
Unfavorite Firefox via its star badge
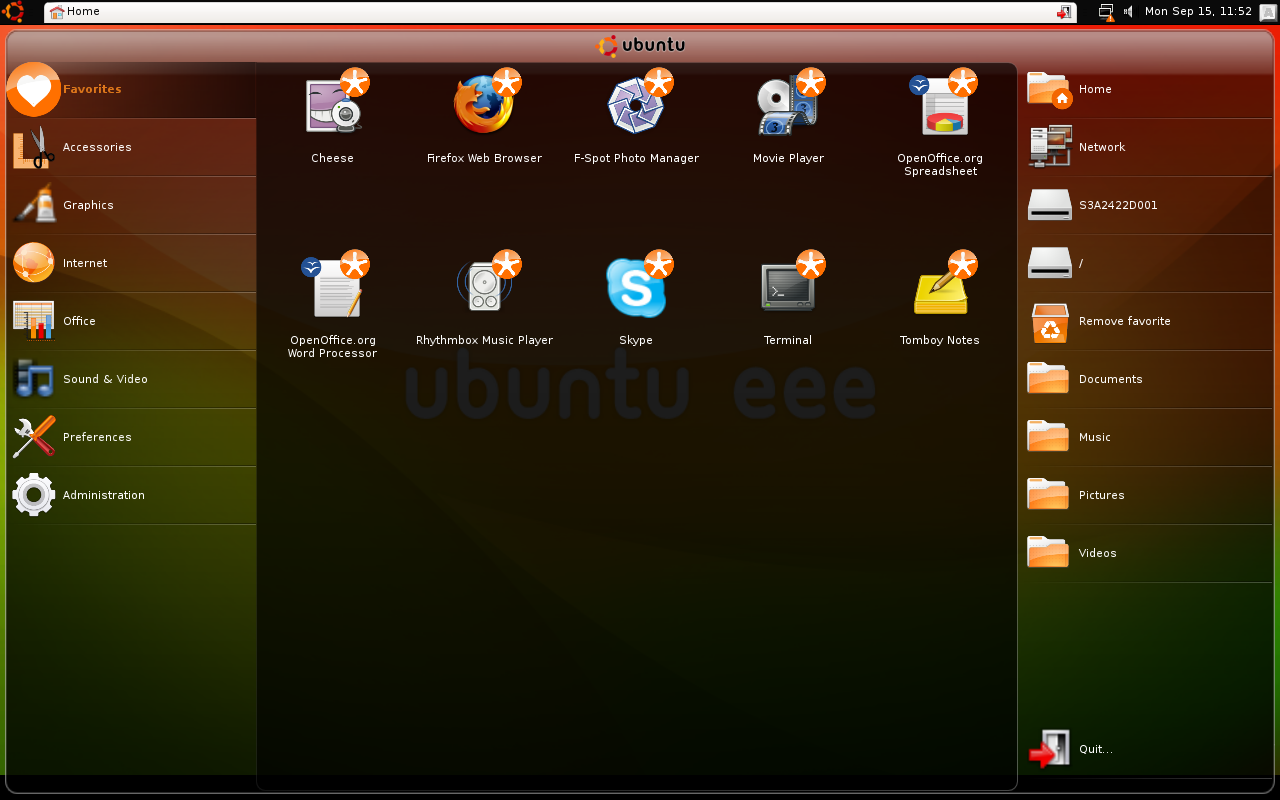[507, 82]
